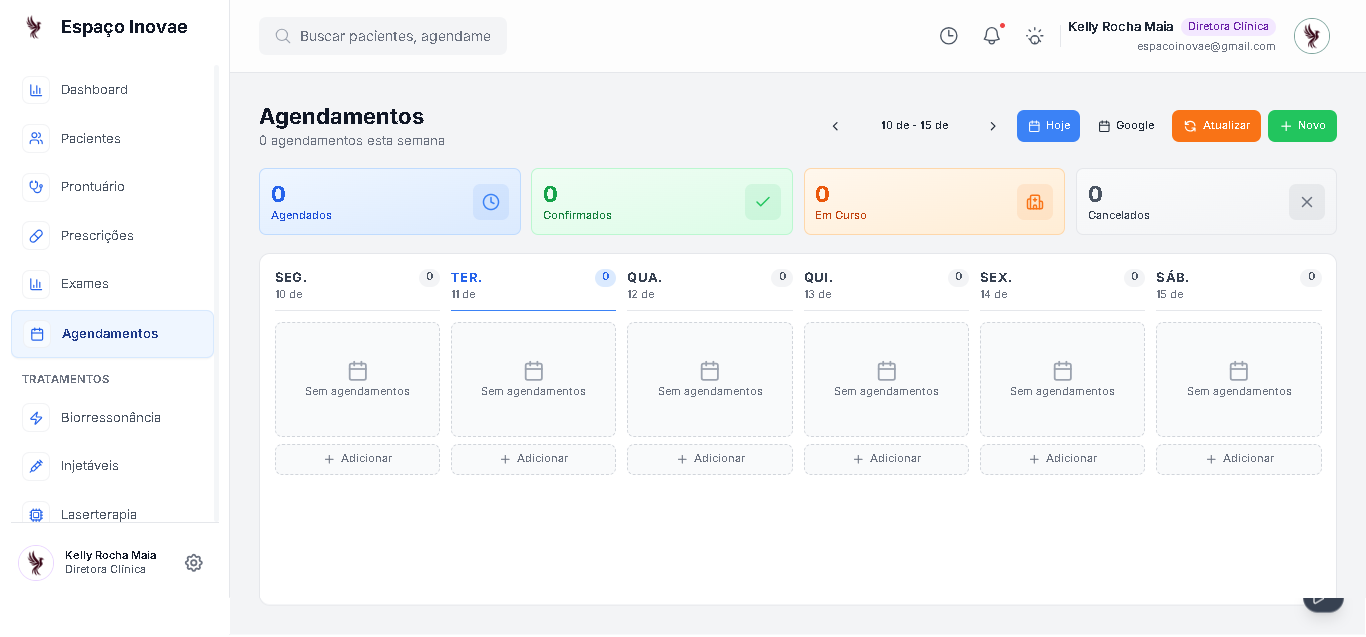Screen dimensions: 1366x637
Task: Open the Laserterapia treatment page
Action: point(100,514)
